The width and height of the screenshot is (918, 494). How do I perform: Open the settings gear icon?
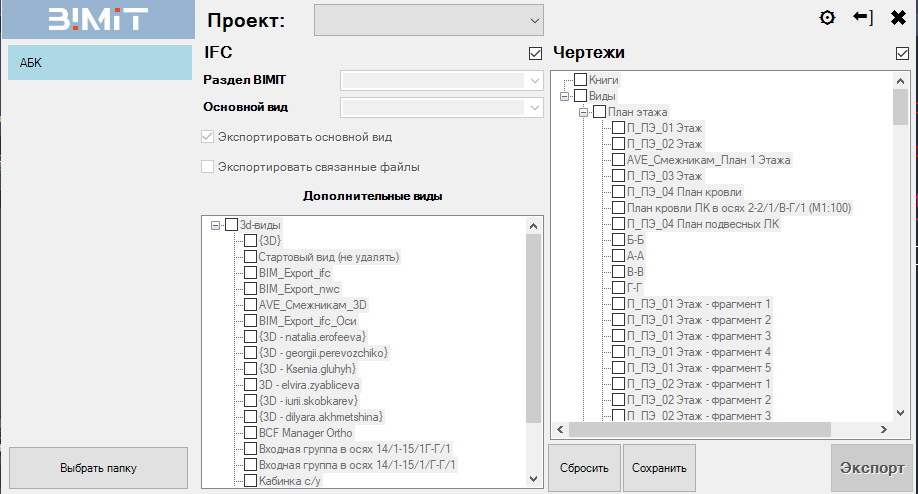tap(827, 18)
